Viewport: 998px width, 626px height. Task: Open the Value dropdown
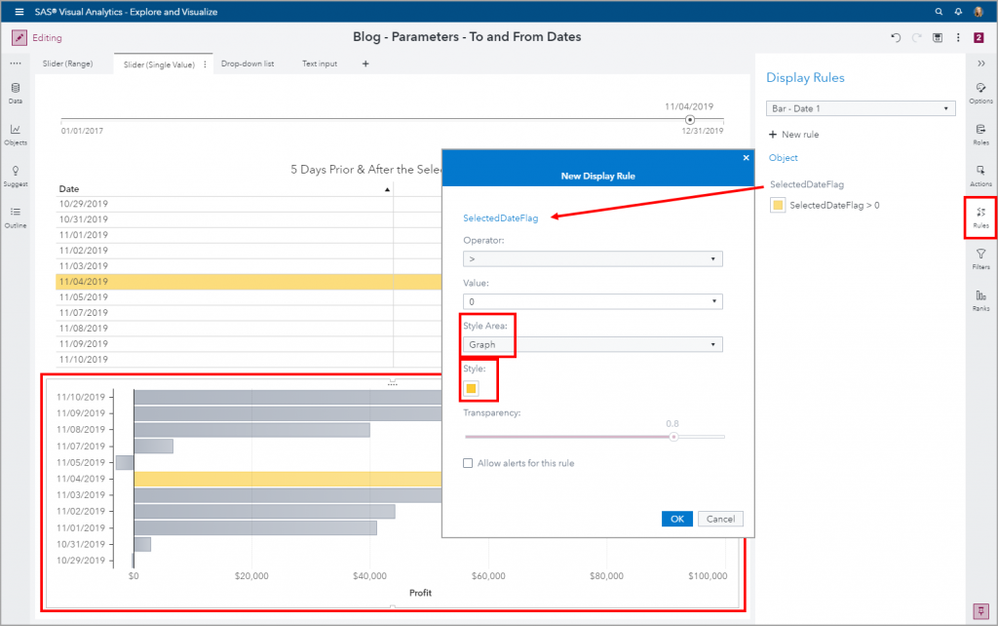point(593,302)
